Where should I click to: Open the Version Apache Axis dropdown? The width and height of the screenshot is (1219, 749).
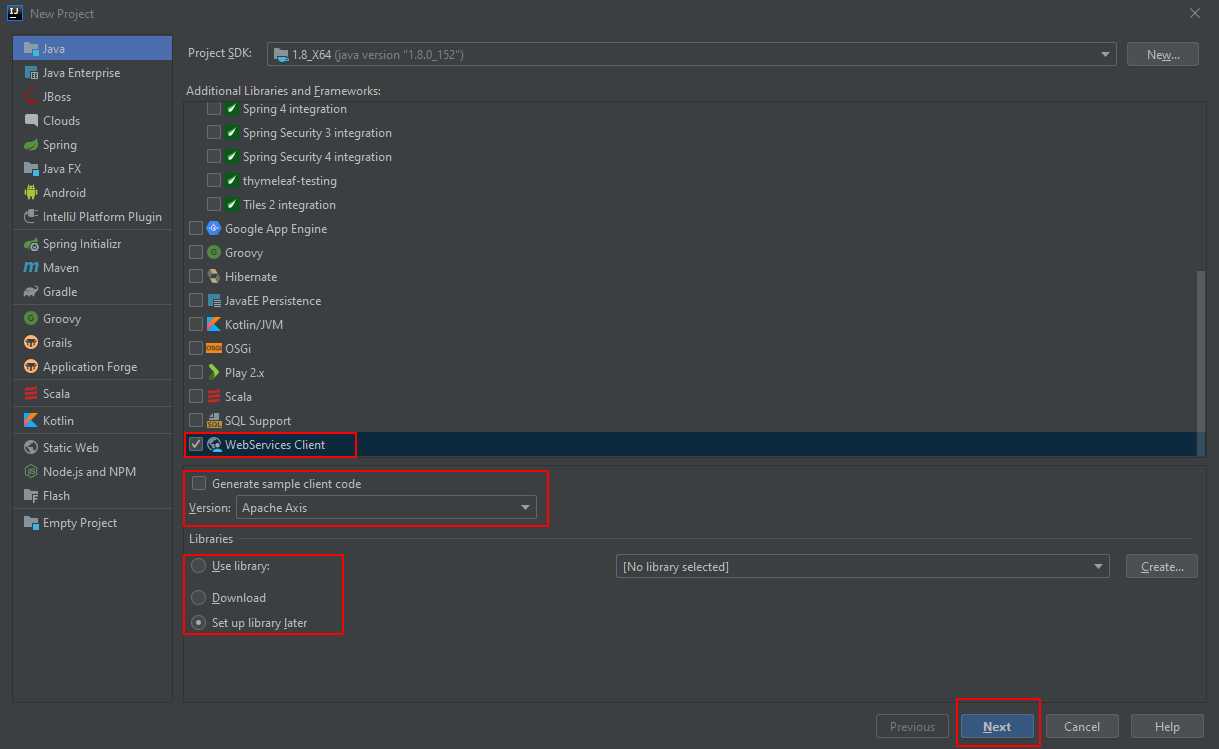point(386,507)
